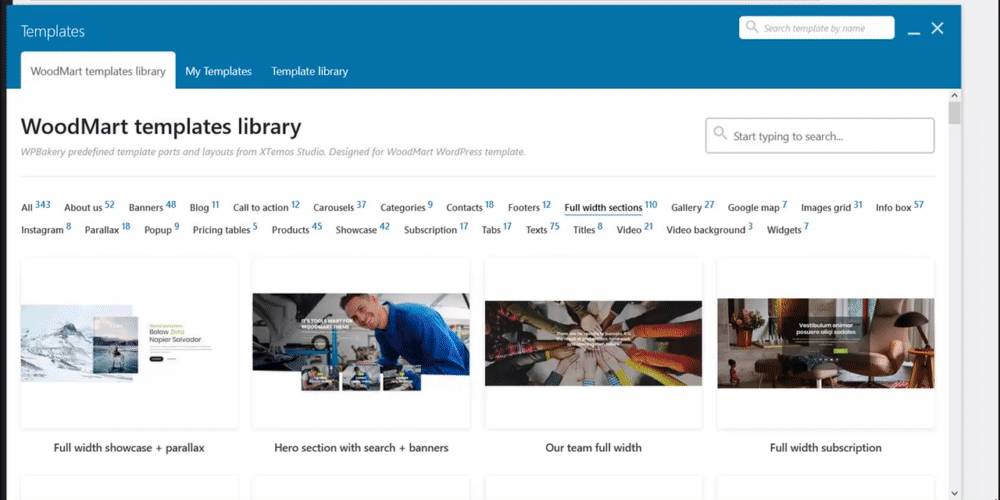Filter by Gallery category
The width and height of the screenshot is (1000, 500).
coord(693,207)
